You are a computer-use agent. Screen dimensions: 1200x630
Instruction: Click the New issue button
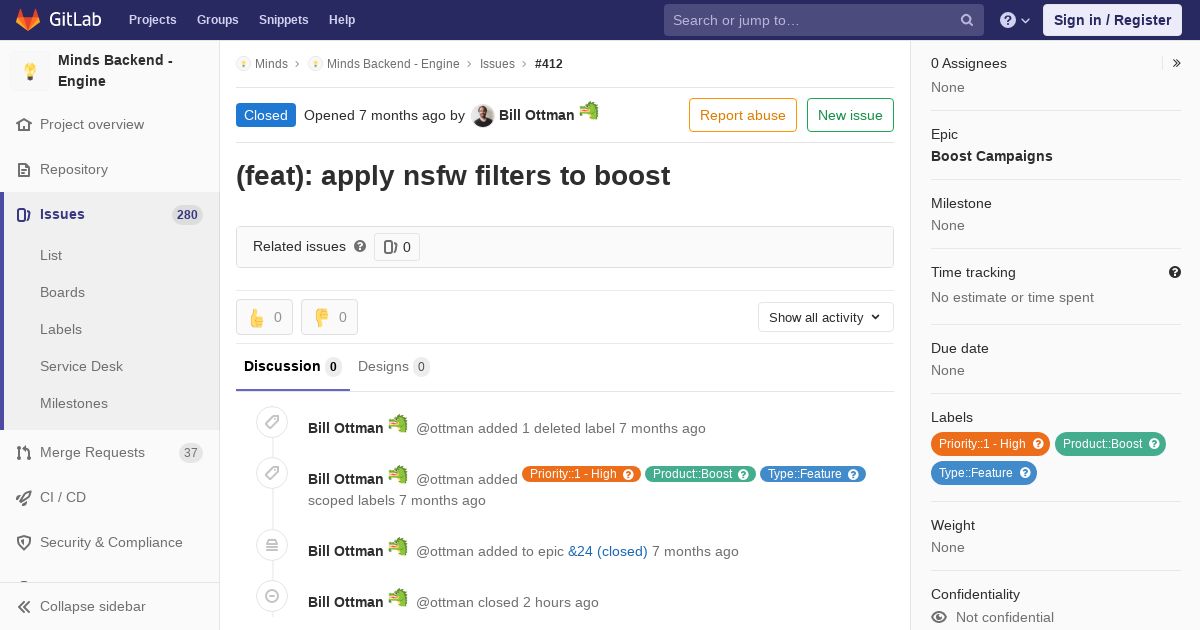point(850,115)
